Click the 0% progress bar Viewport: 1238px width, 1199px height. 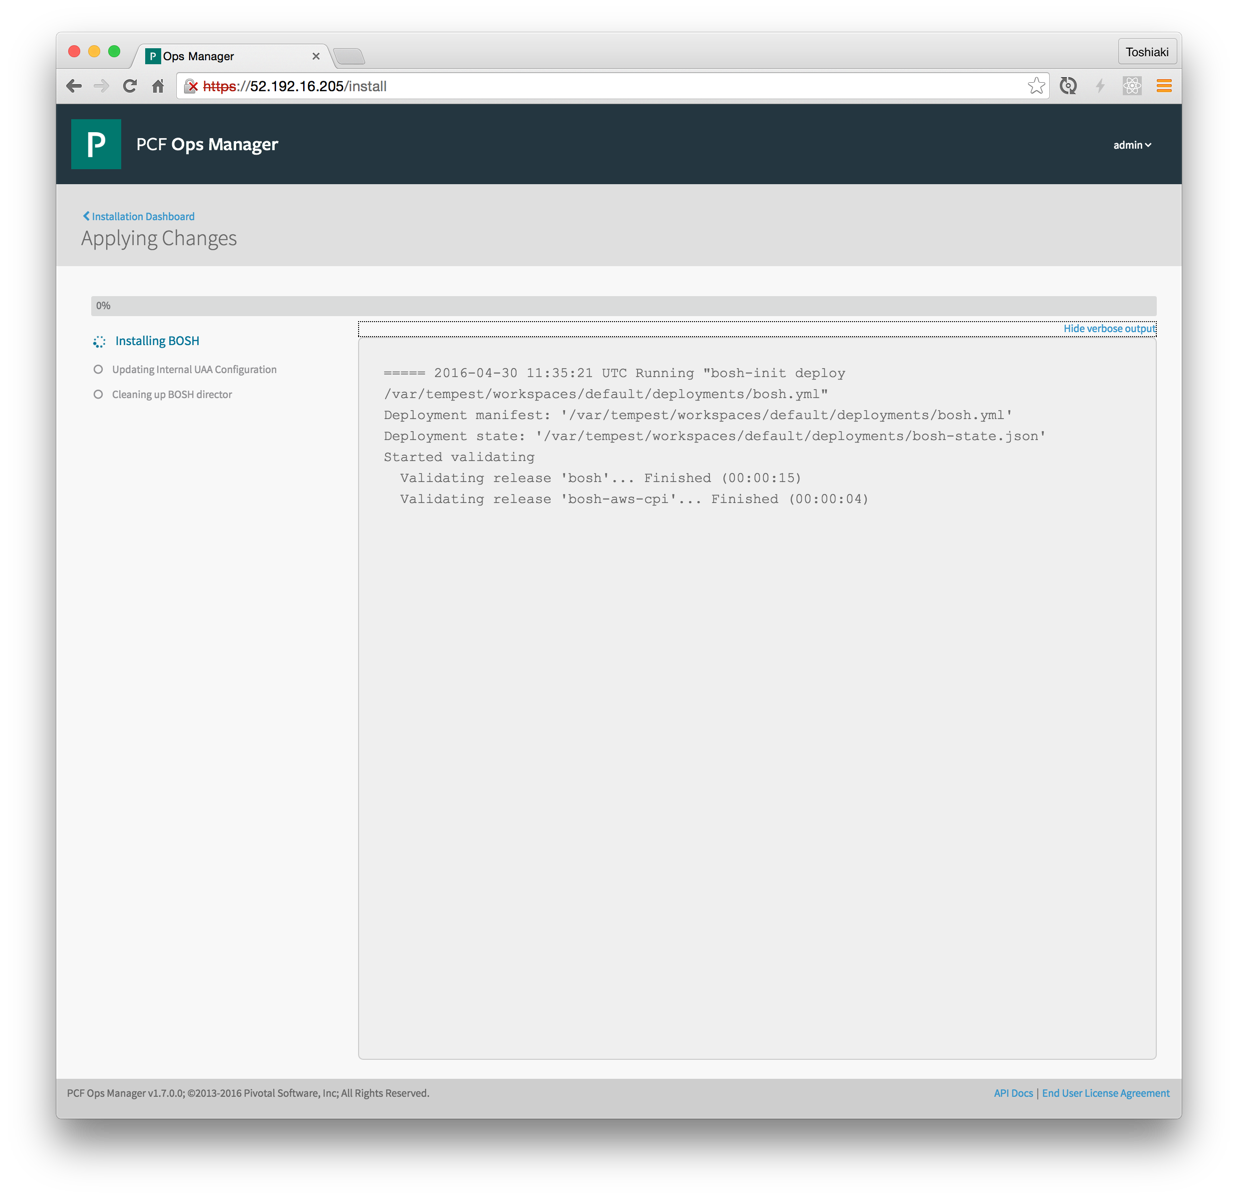[623, 306]
